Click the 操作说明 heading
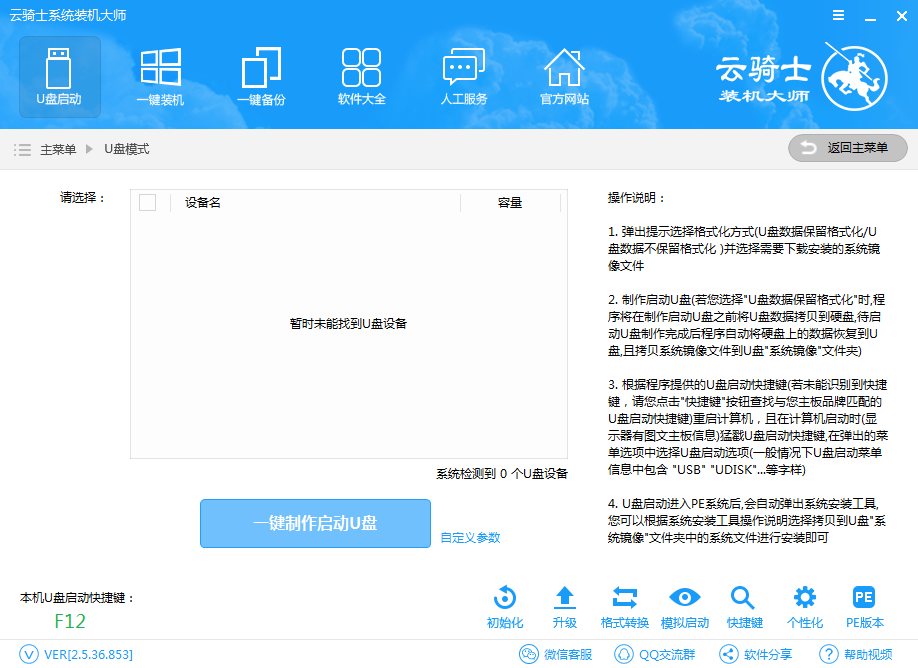918x668 pixels. pyautogui.click(x=636, y=198)
